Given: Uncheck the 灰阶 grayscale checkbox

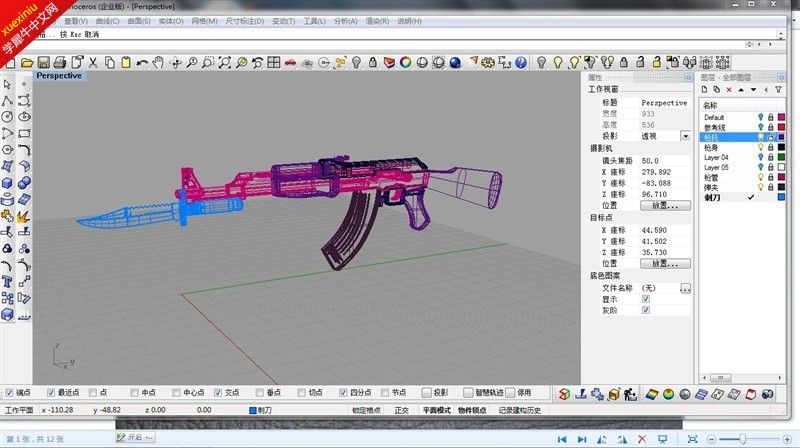Looking at the screenshot, I should (646, 310).
